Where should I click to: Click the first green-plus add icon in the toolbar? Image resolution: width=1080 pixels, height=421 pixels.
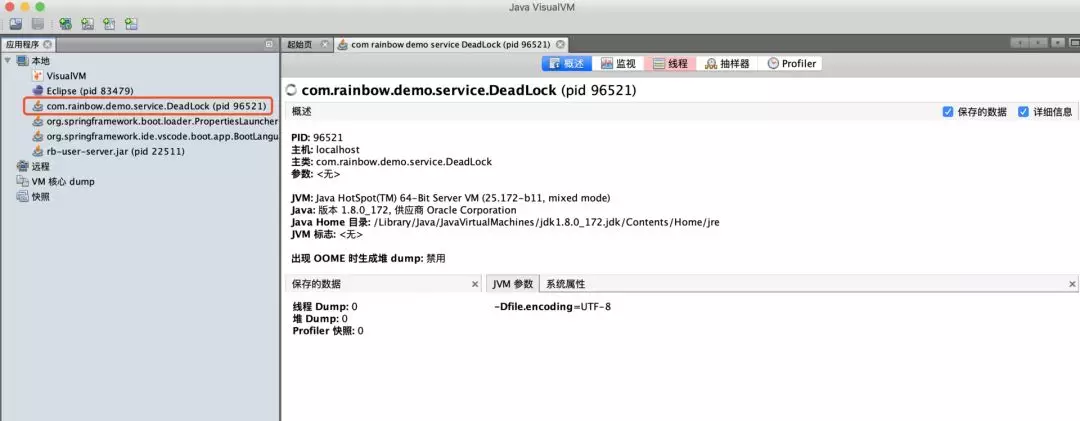(x=65, y=24)
